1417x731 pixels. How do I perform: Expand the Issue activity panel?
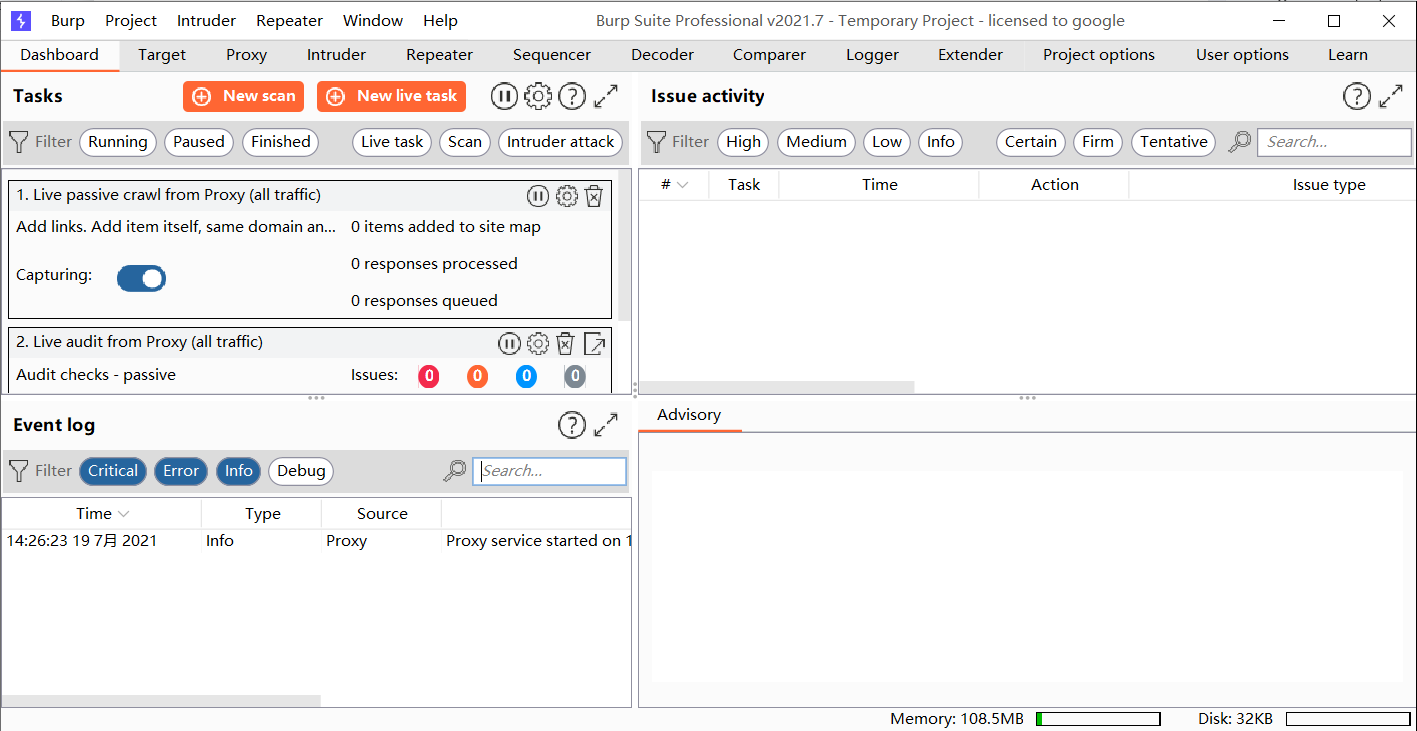click(x=1391, y=96)
